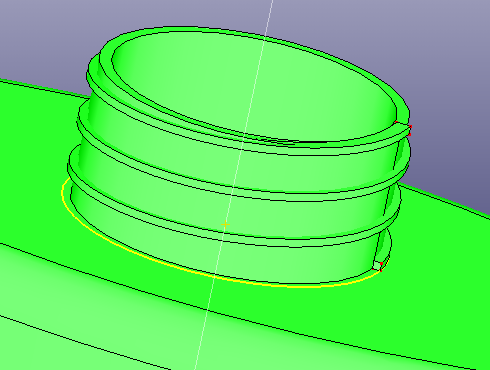Pick the rounded fillet face at bottom left

[x=83, y=317]
